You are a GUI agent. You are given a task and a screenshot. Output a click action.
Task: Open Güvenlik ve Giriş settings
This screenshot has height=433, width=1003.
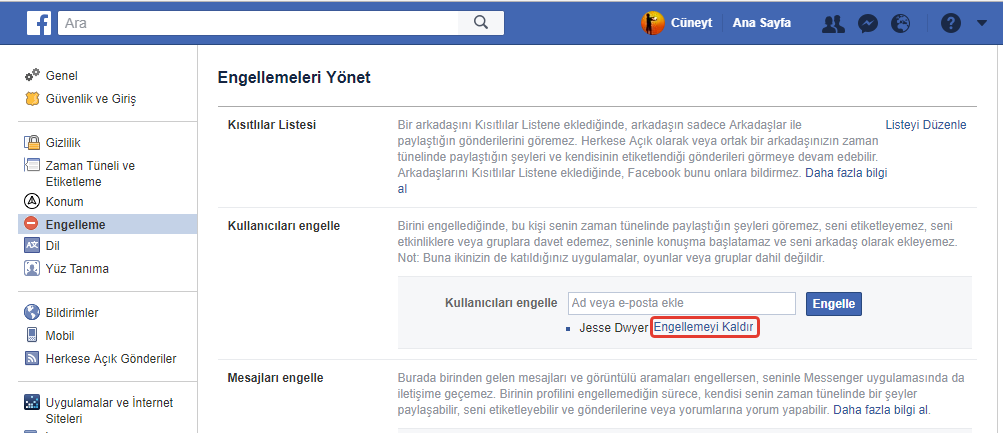point(90,99)
